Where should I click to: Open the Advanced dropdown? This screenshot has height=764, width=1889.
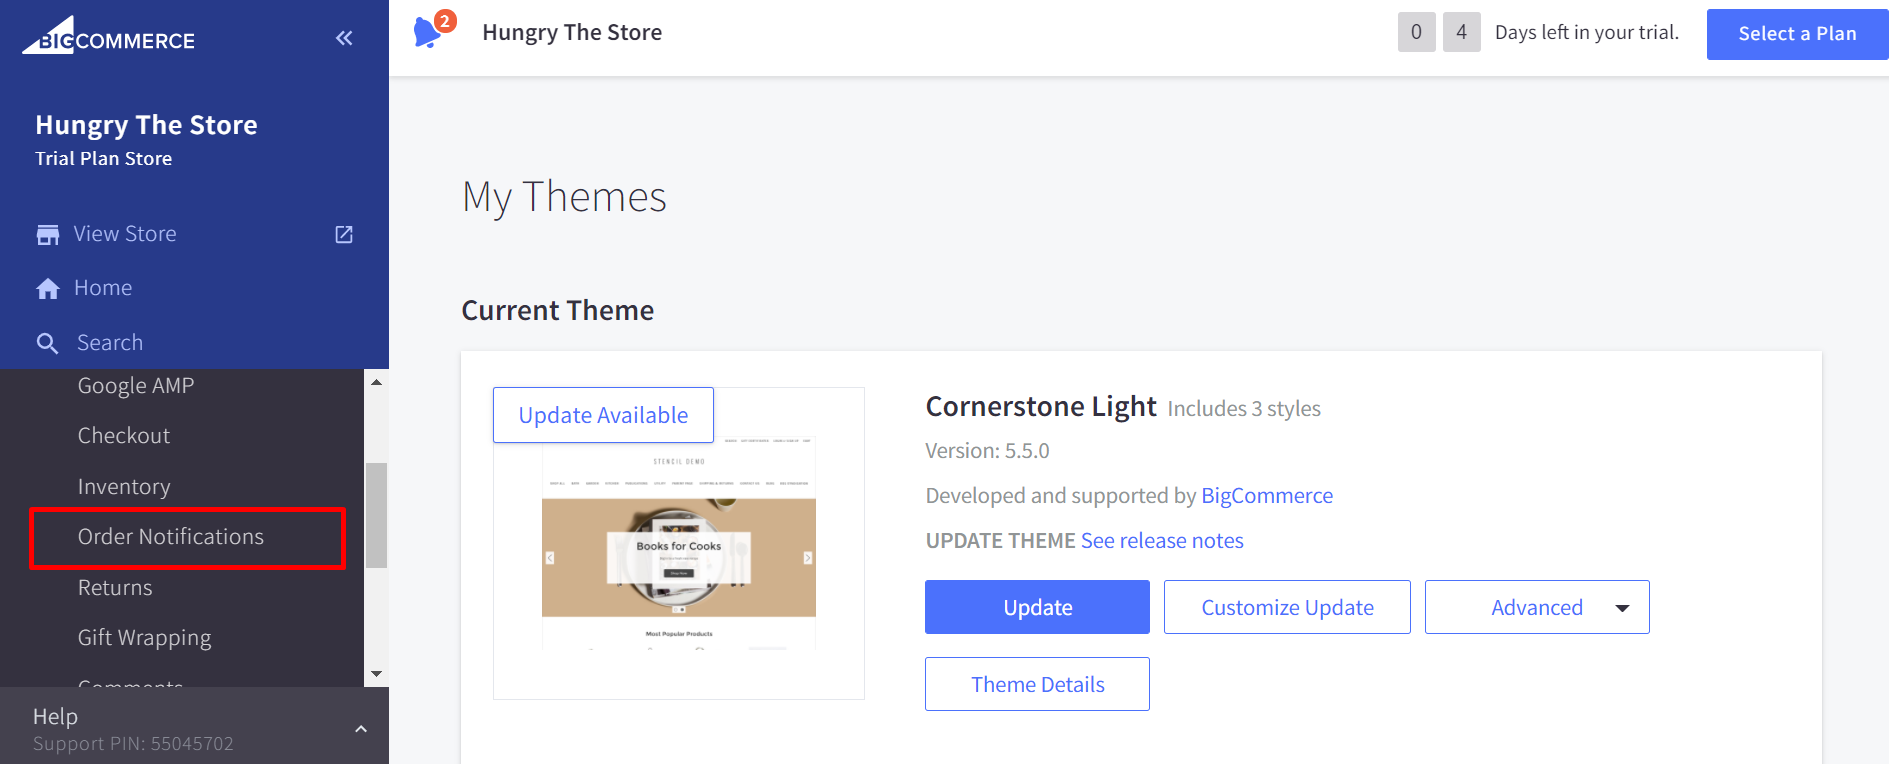[1537, 607]
